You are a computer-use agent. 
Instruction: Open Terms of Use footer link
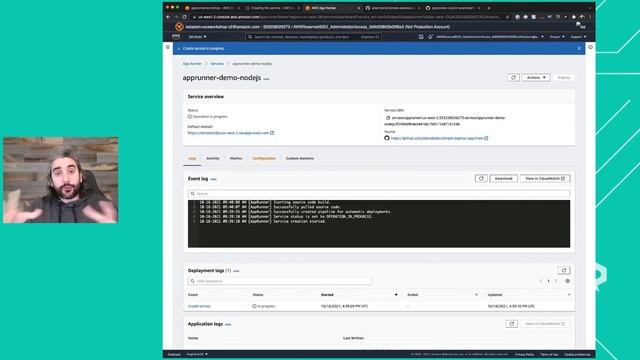tap(549, 354)
